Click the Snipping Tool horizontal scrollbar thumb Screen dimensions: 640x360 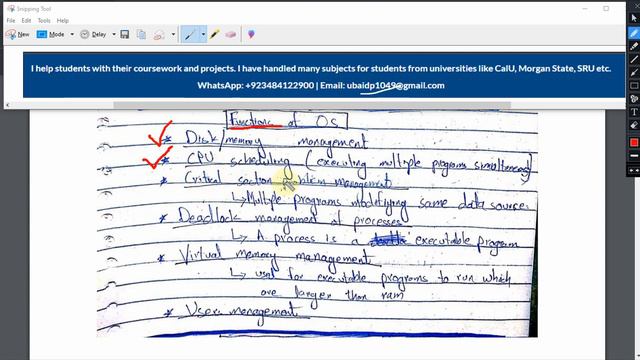(312, 105)
